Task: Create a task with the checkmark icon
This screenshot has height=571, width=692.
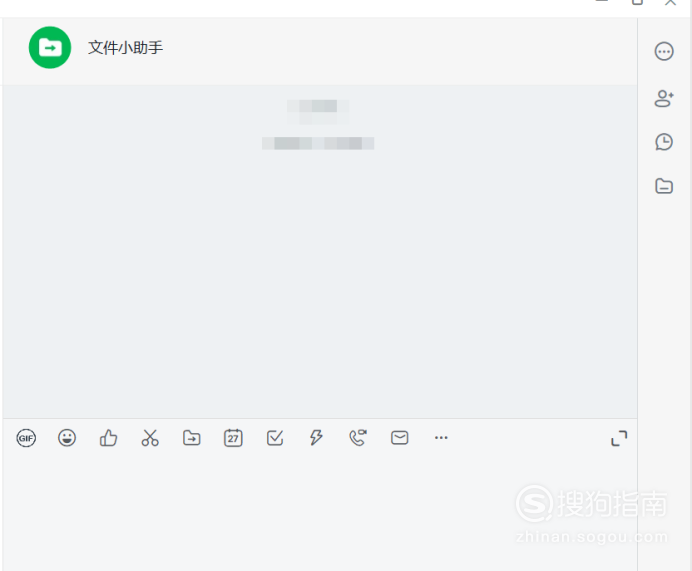Action: (x=275, y=438)
